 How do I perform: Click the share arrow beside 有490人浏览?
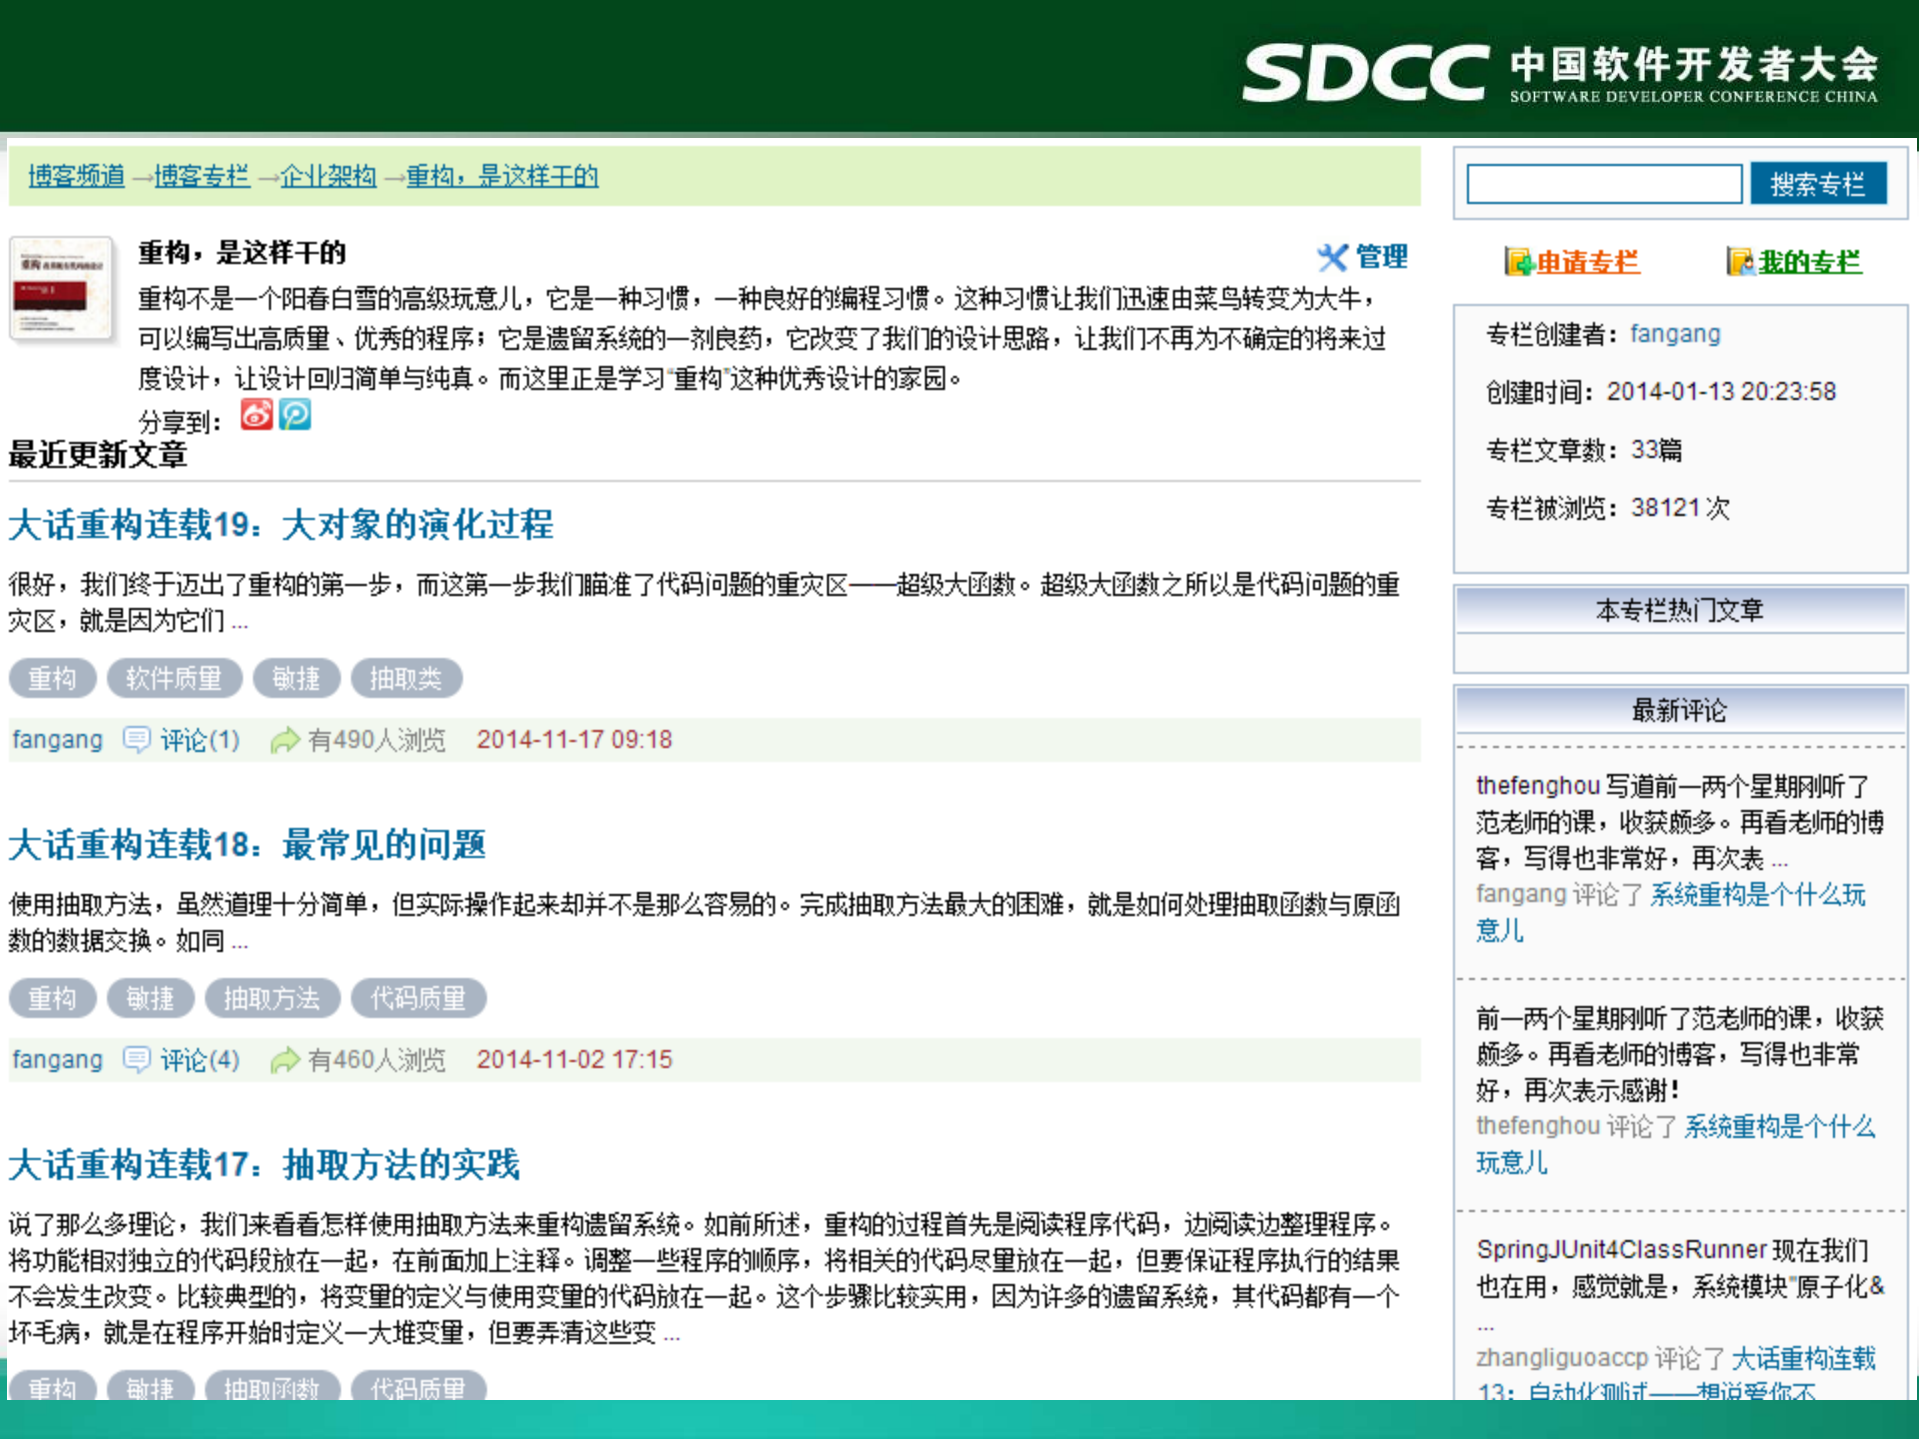pyautogui.click(x=284, y=740)
